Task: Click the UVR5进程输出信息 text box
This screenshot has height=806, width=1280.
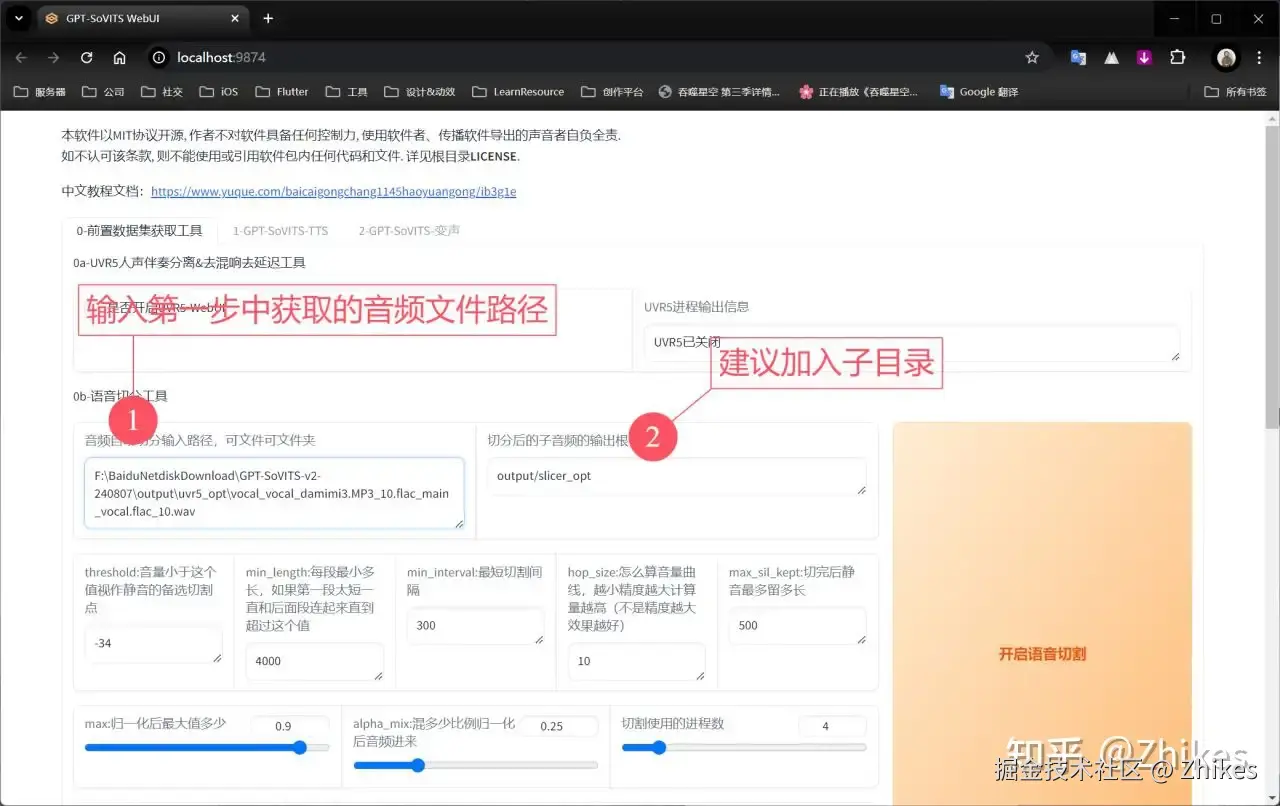Action: [x=911, y=342]
